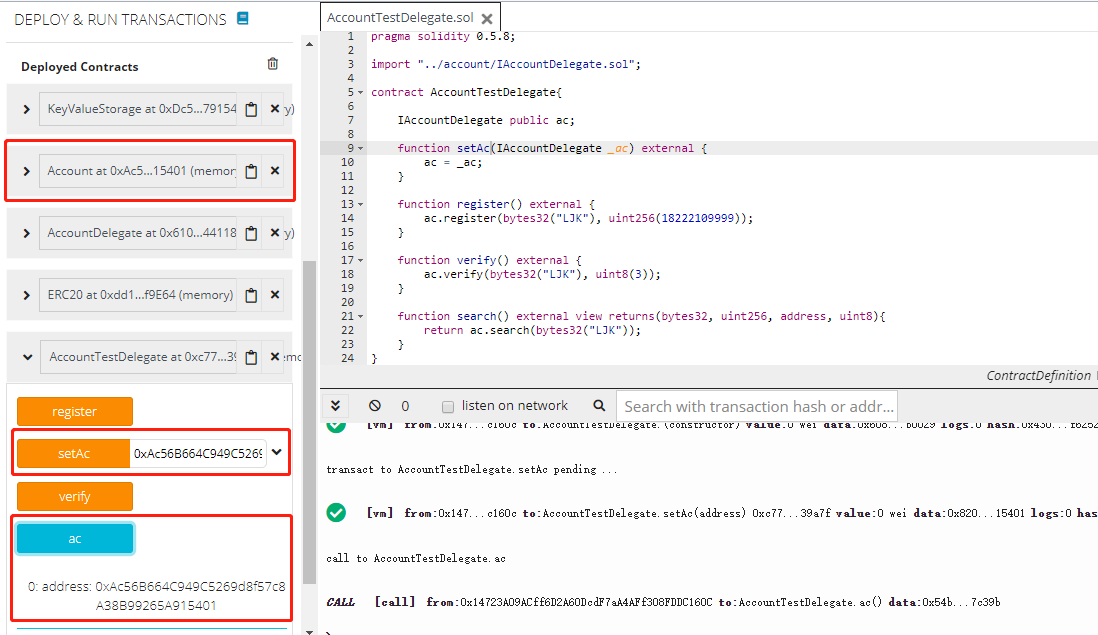1098x635 pixels.
Task: Fold search function at line 21
Action: tap(361, 316)
